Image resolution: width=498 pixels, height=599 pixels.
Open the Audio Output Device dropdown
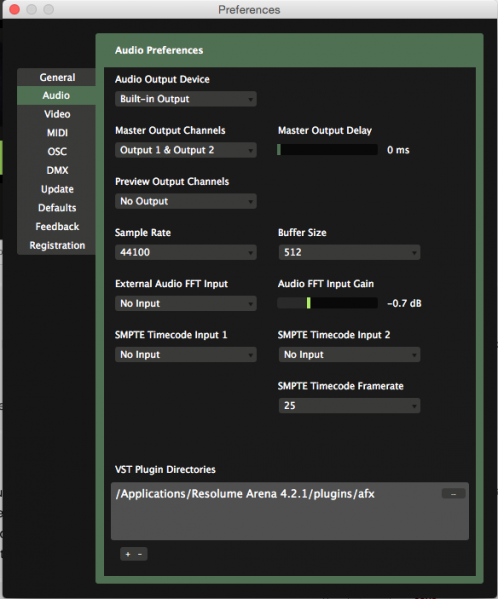click(186, 99)
